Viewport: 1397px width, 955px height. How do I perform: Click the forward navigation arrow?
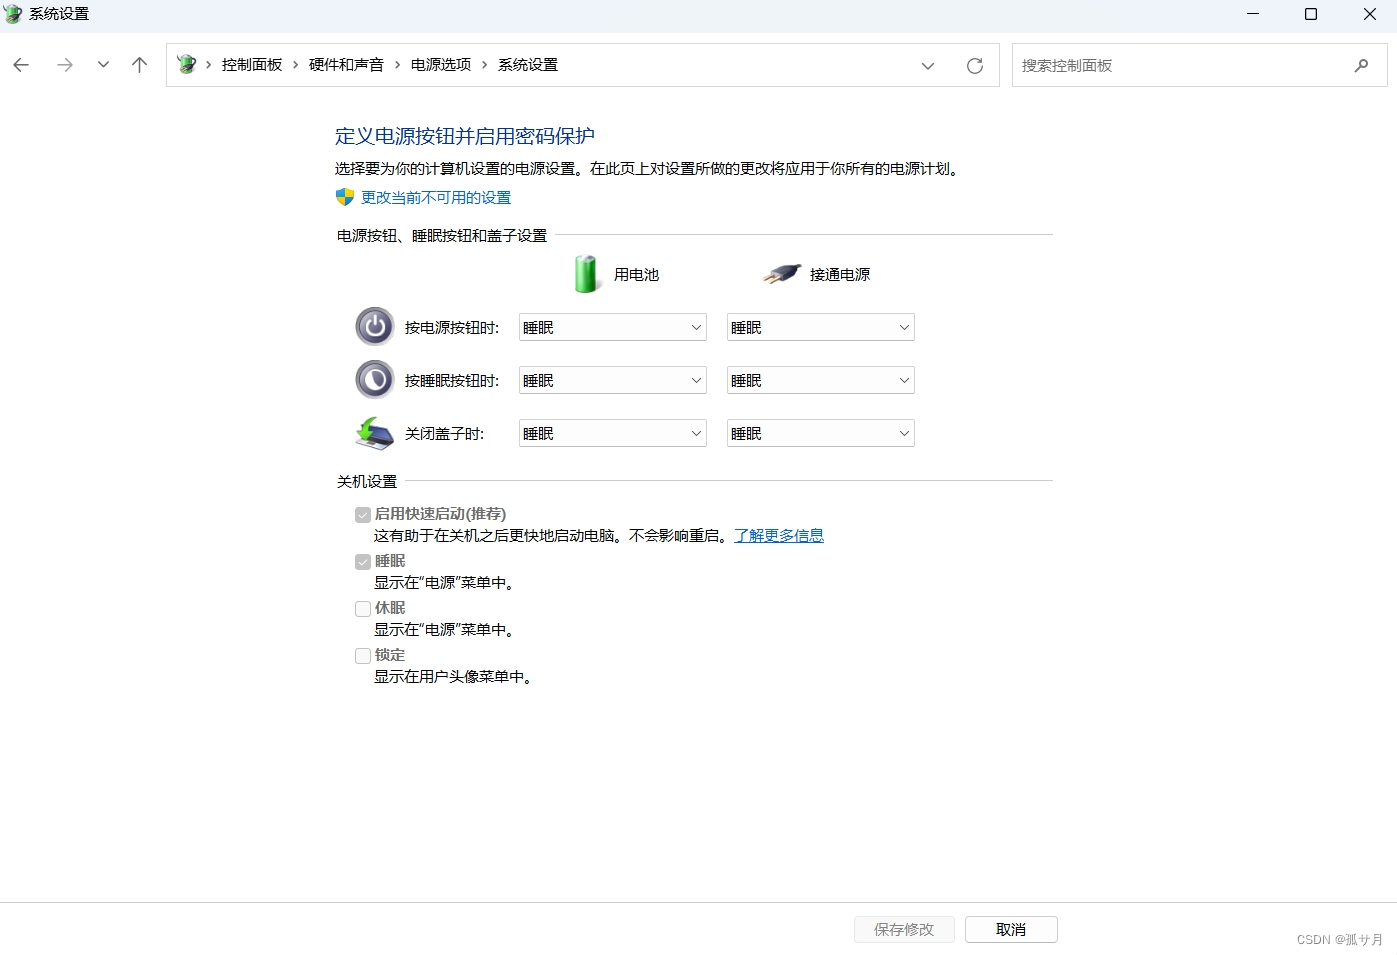(65, 65)
